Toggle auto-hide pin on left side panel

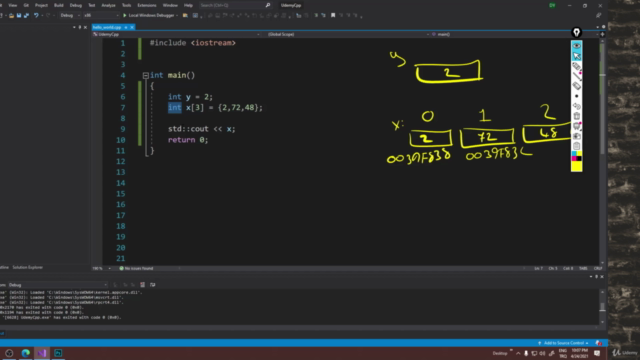pos(80,27)
